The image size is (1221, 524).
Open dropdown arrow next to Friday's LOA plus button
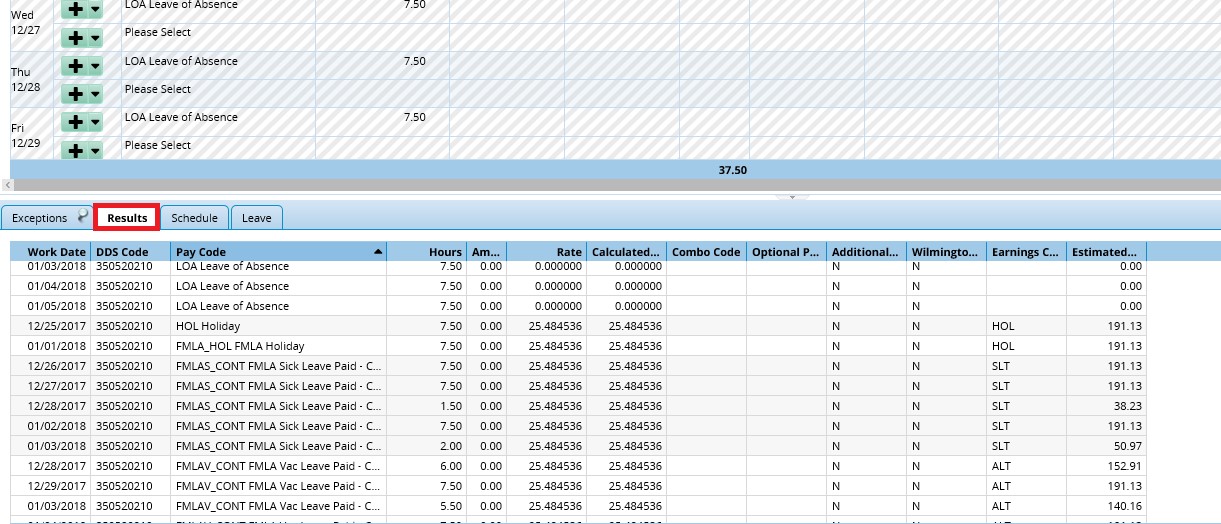95,122
